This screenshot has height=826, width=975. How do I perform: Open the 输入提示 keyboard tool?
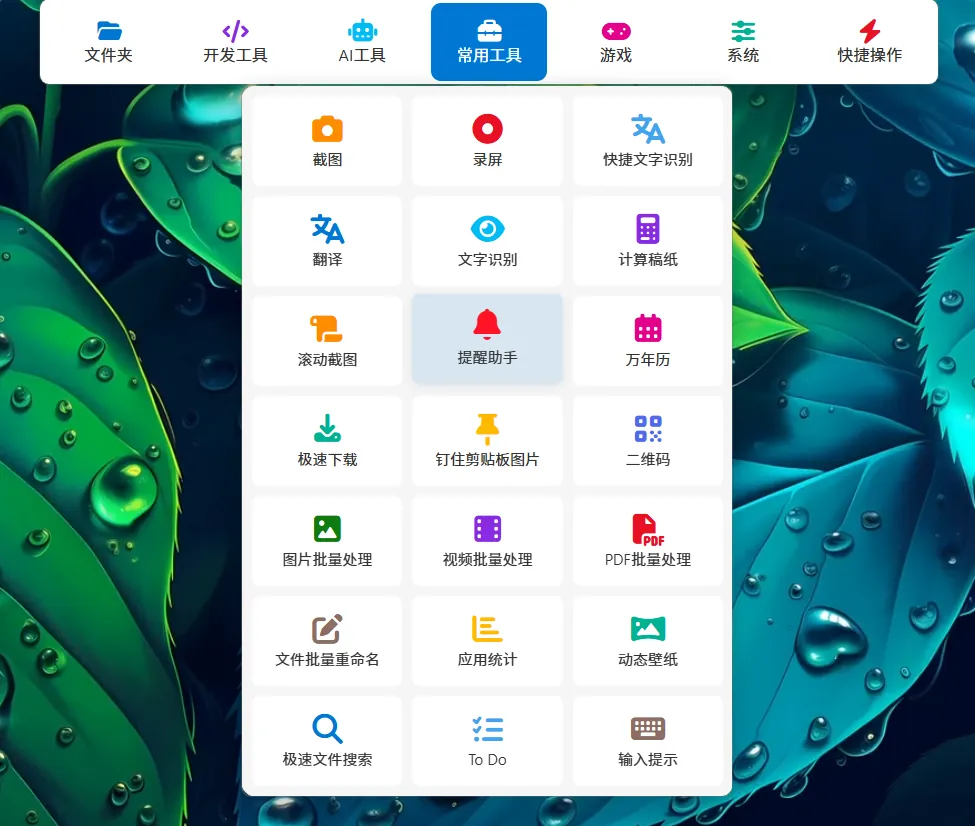(648, 741)
